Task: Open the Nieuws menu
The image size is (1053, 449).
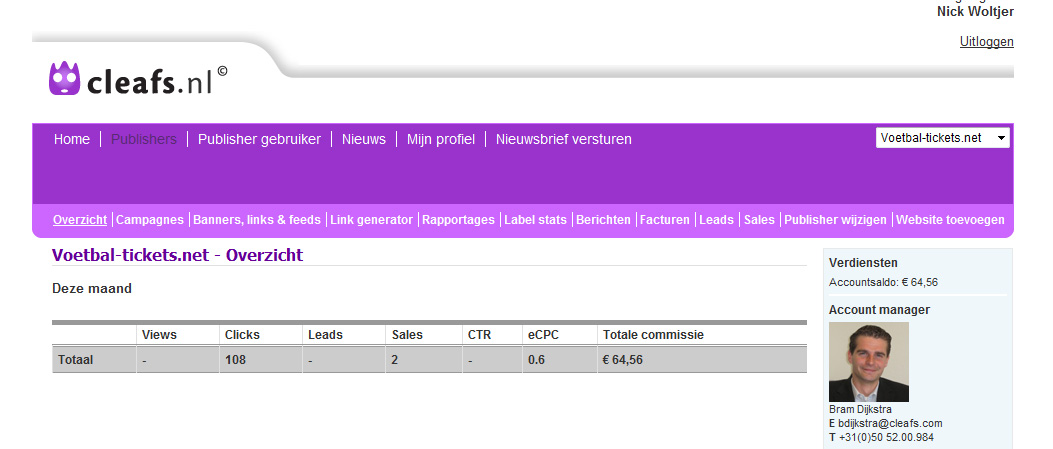Action: pyautogui.click(x=364, y=139)
